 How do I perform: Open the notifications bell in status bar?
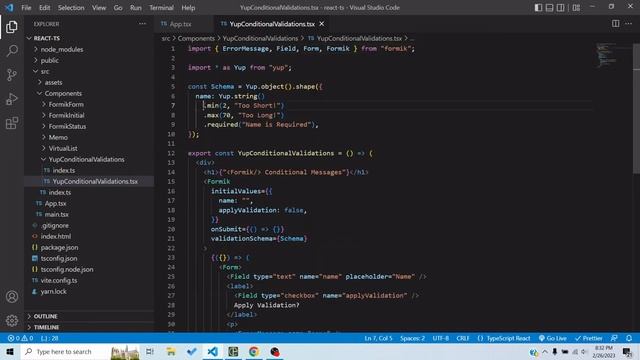pyautogui.click(x=629, y=338)
